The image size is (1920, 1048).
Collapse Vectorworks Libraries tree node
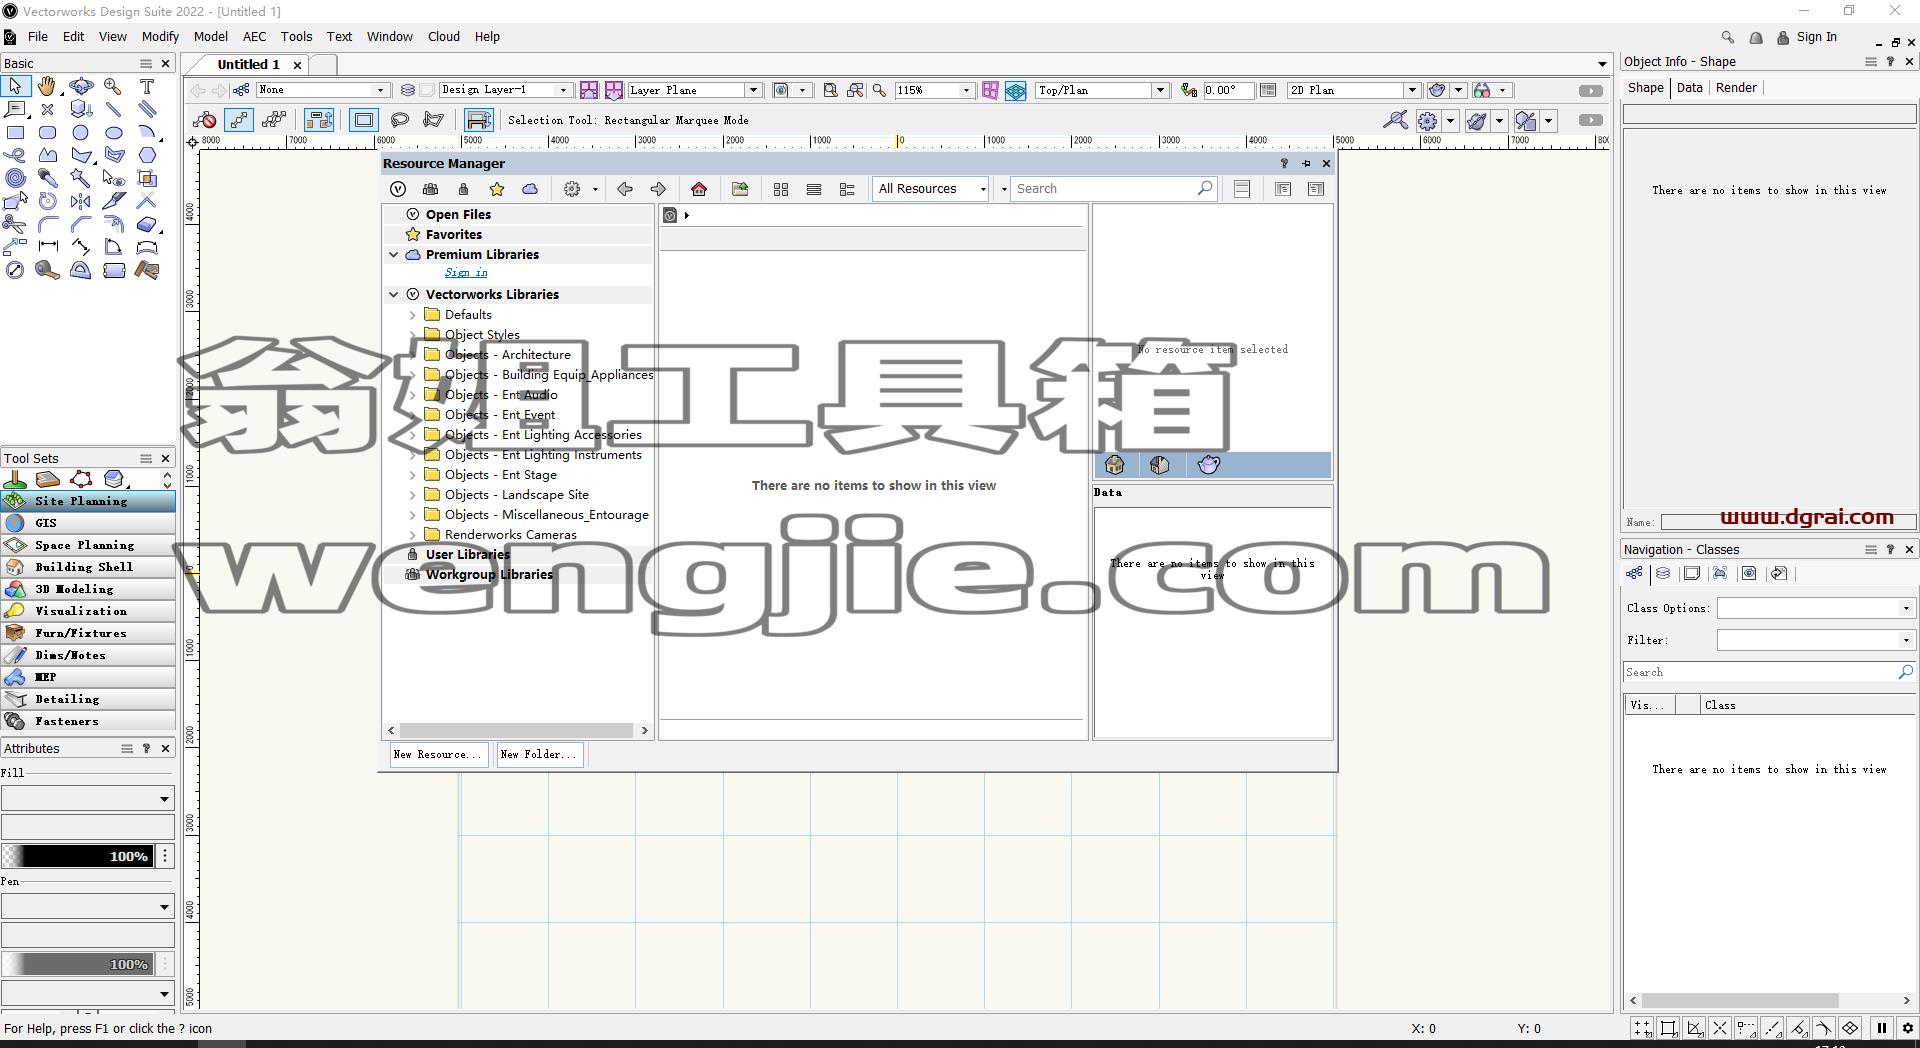[394, 295]
